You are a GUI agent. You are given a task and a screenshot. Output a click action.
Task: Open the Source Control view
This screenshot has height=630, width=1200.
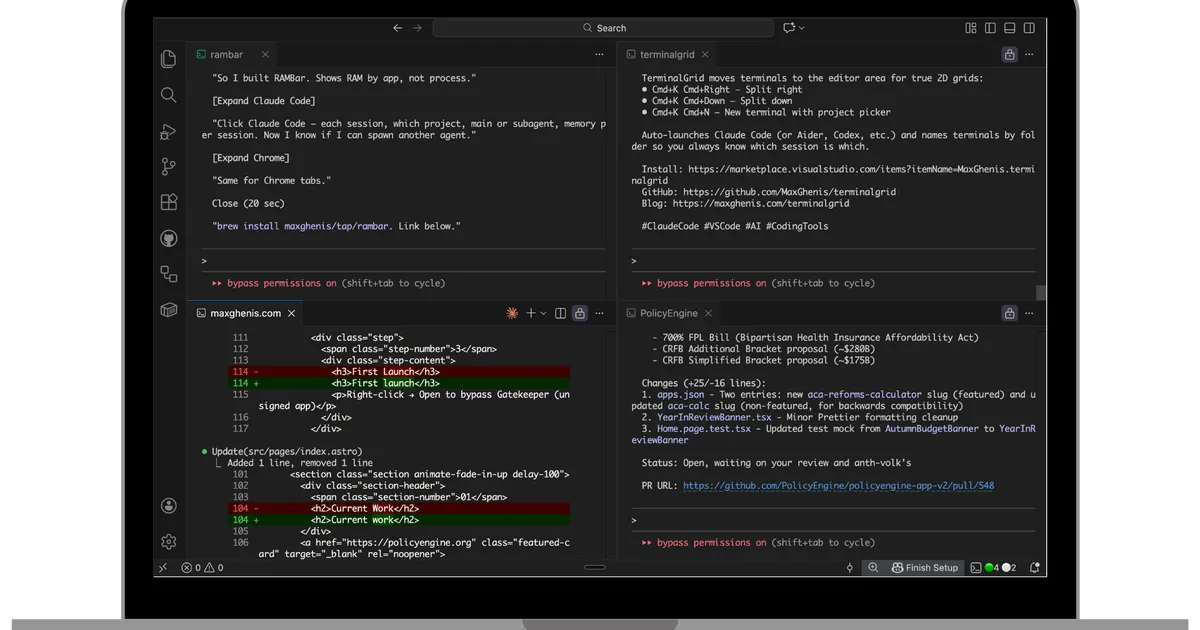click(x=168, y=167)
